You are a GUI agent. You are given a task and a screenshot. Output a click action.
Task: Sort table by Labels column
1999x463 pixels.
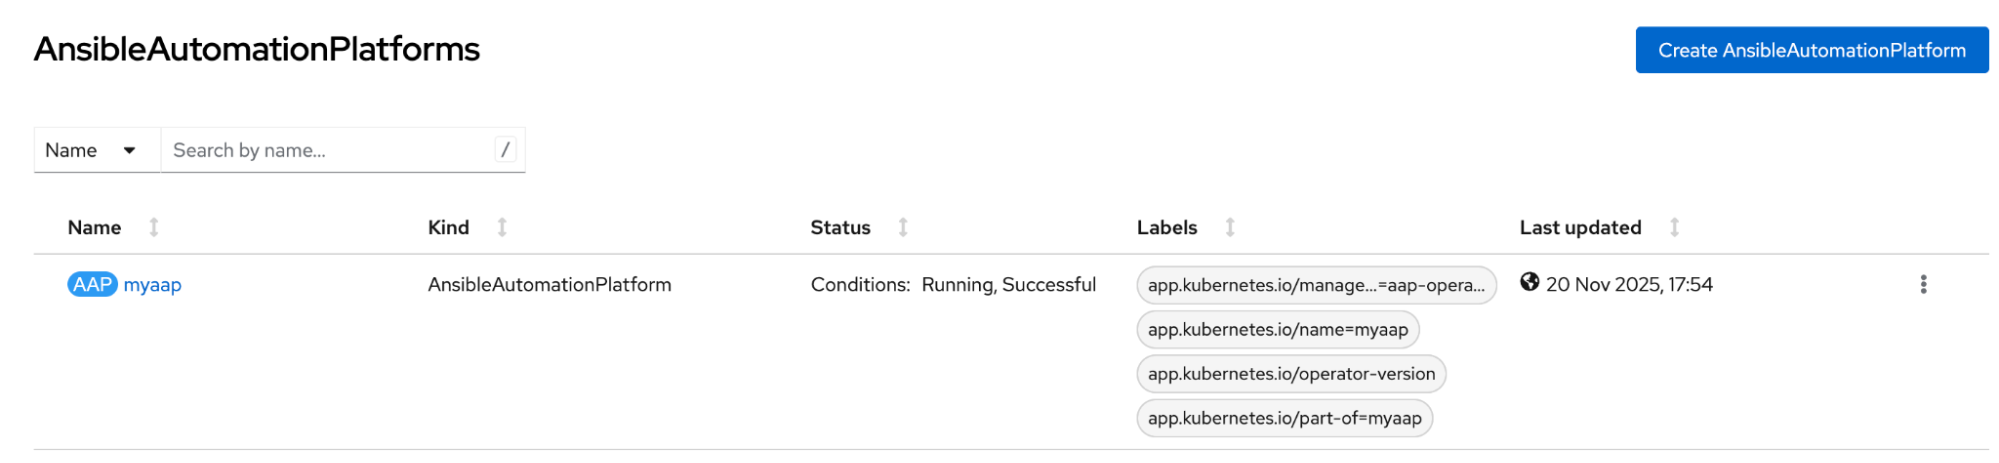click(1230, 228)
